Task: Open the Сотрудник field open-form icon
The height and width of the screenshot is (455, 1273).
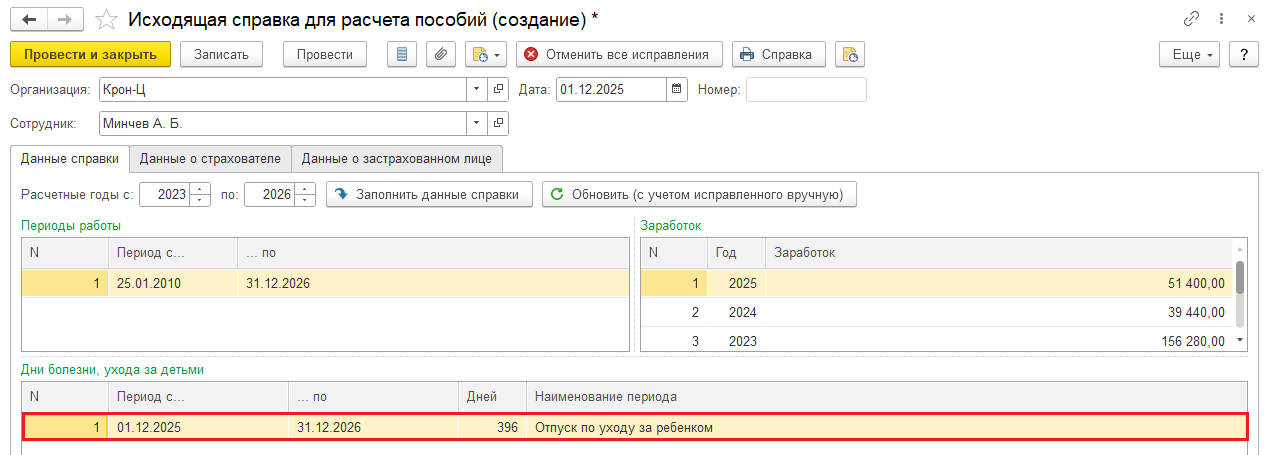Action: [498, 124]
